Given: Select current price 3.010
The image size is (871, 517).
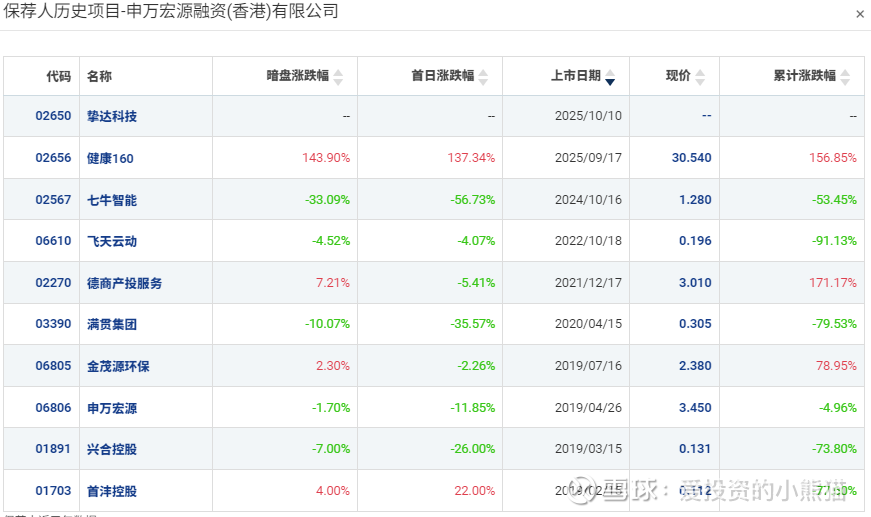Looking at the screenshot, I should [695, 283].
